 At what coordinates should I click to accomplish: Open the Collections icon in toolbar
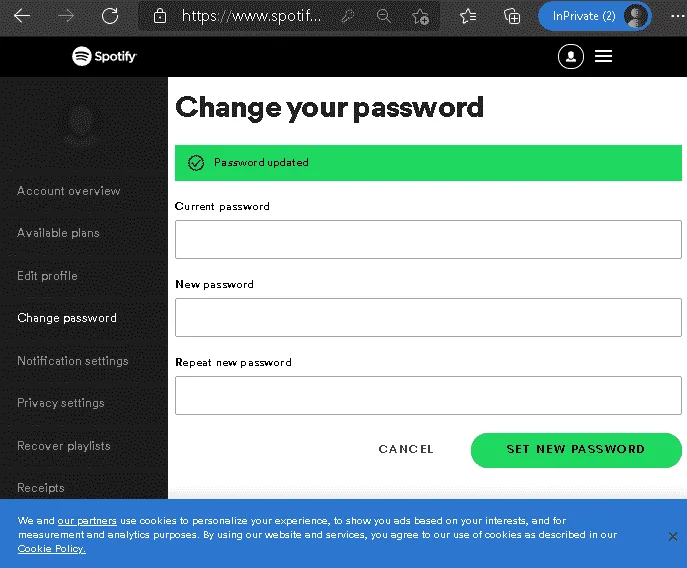pos(512,17)
